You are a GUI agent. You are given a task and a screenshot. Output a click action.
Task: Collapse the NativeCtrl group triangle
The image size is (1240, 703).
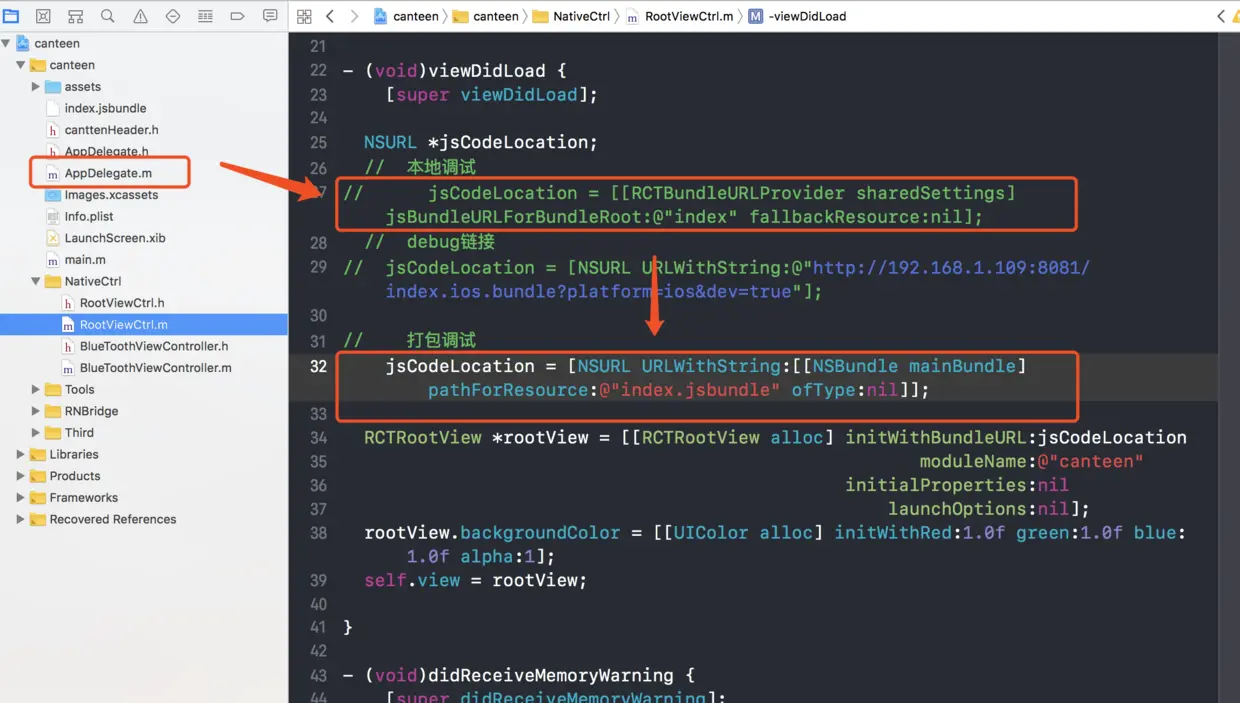(36, 281)
